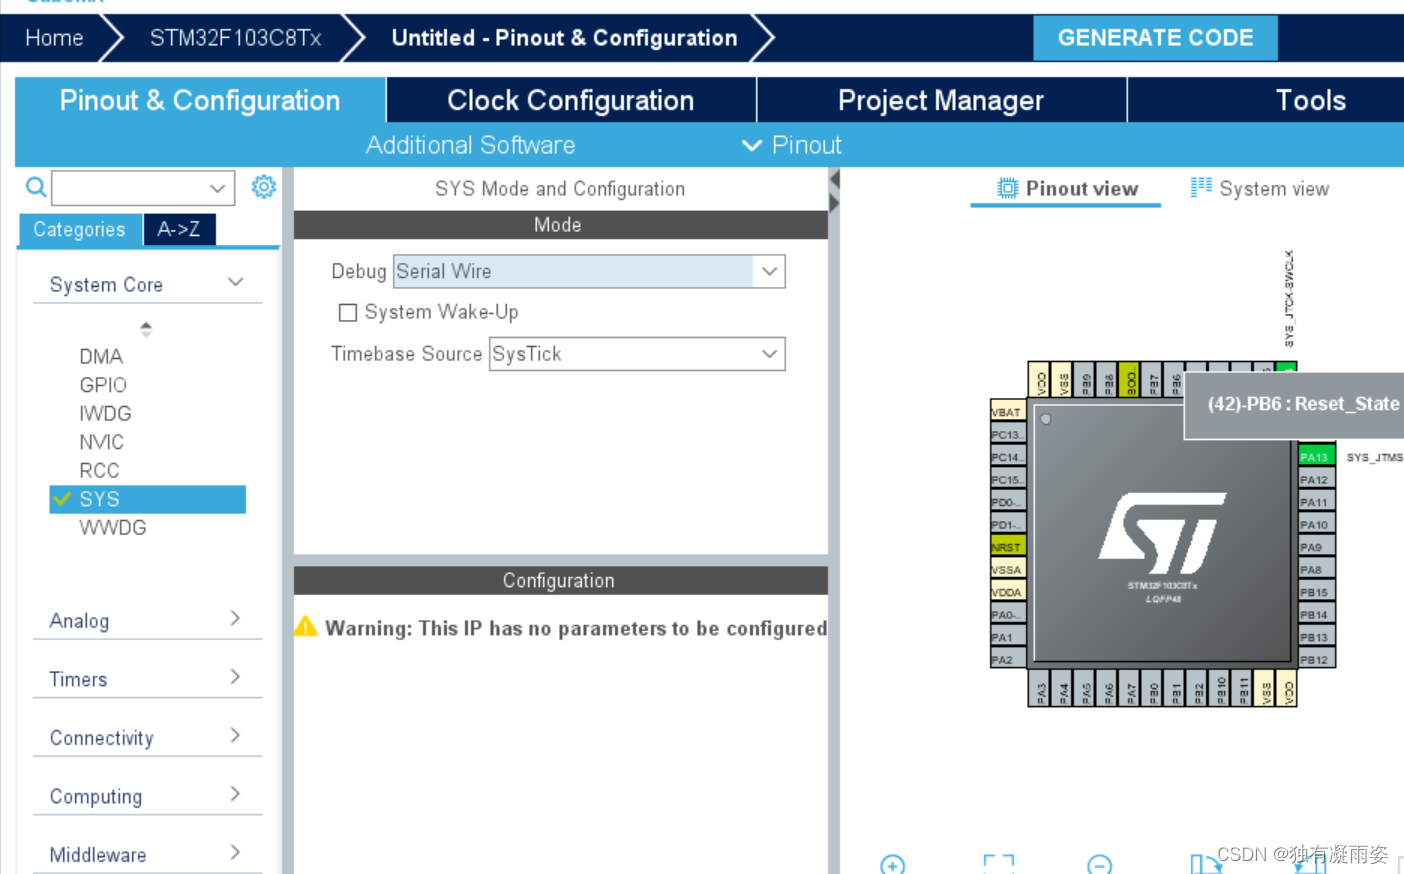Click the Untitled - Pinout & Configuration breadcrumb
This screenshot has width=1404, height=874.
[x=564, y=38]
